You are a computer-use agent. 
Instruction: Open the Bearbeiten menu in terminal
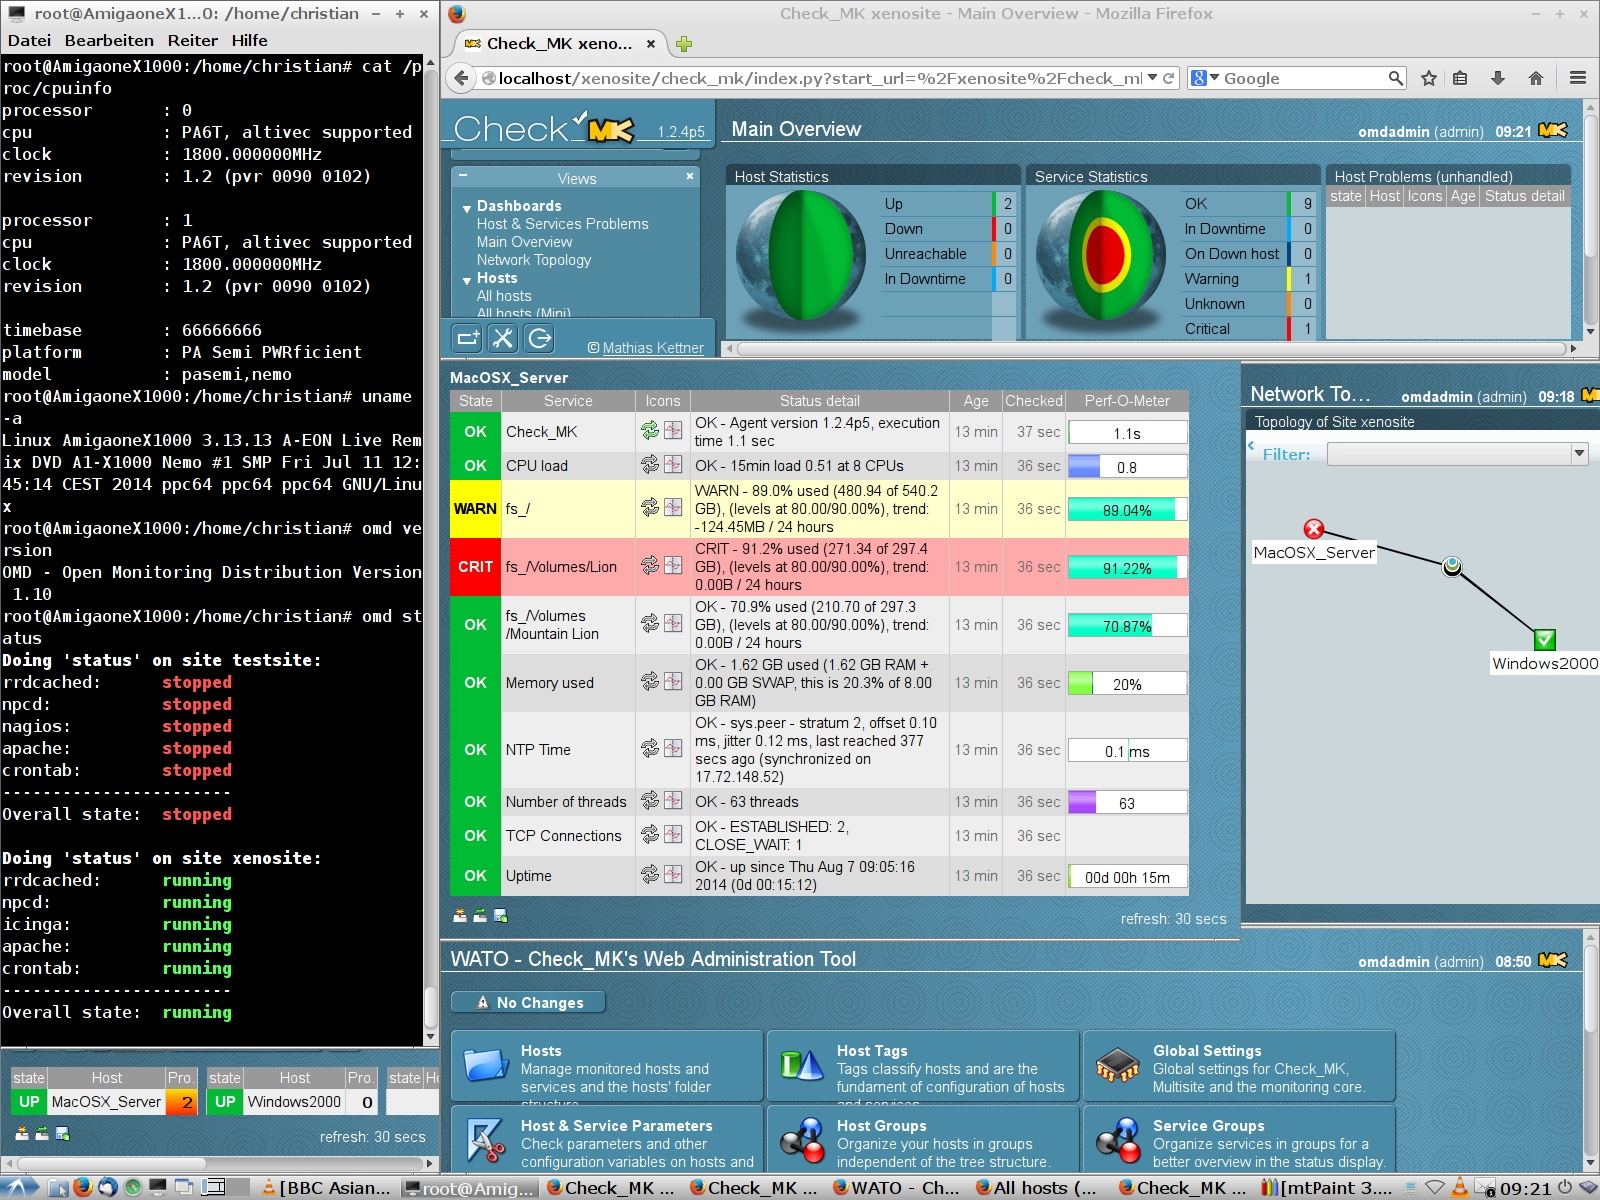point(109,40)
